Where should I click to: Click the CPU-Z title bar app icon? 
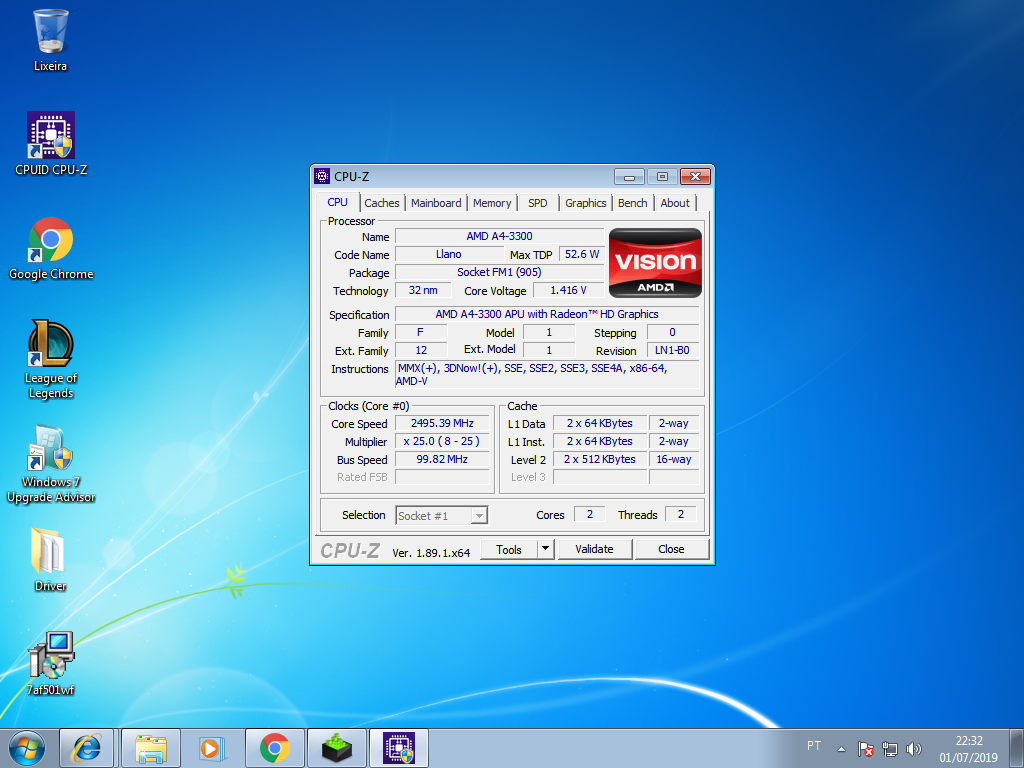click(x=322, y=176)
